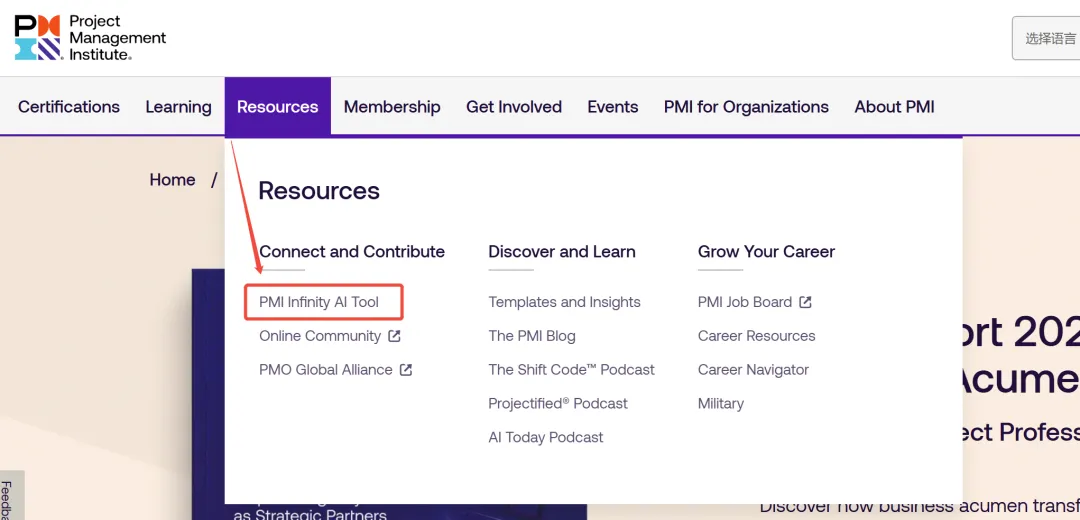This screenshot has height=520, width=1080.
Task: Expand the Get Involved menu
Action: tap(514, 107)
